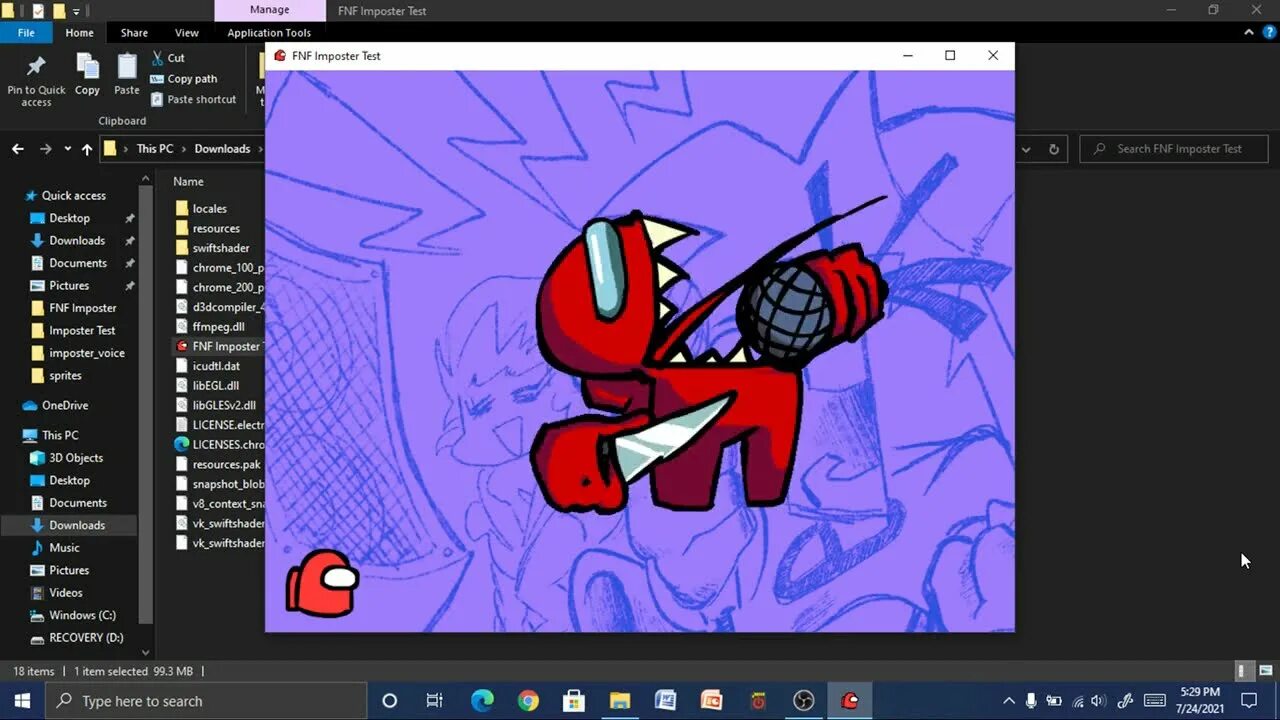Open RECOVERY (D:) drive
The height and width of the screenshot is (720, 1280).
(86, 638)
